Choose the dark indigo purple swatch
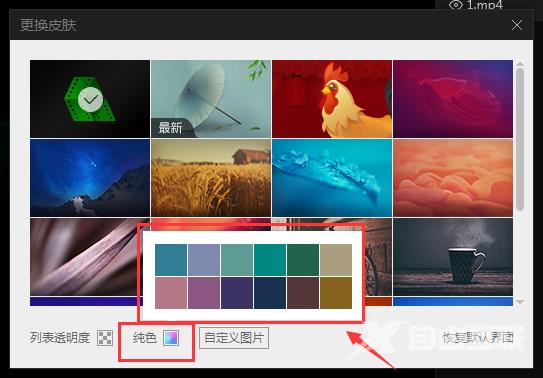543x378 pixels. pyautogui.click(x=237, y=292)
